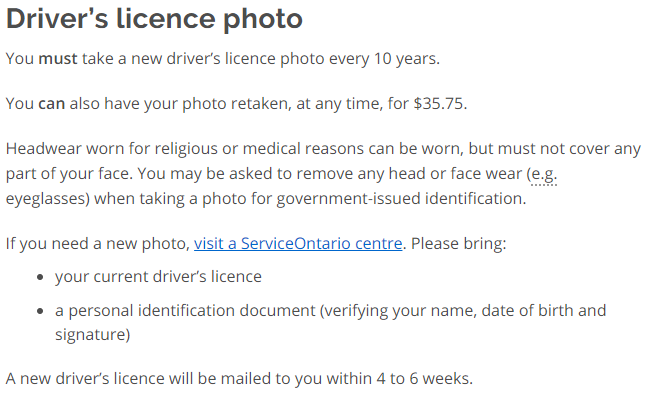Click the 'your current driver's licence' list item
This screenshot has height=402, width=652.
point(158,276)
